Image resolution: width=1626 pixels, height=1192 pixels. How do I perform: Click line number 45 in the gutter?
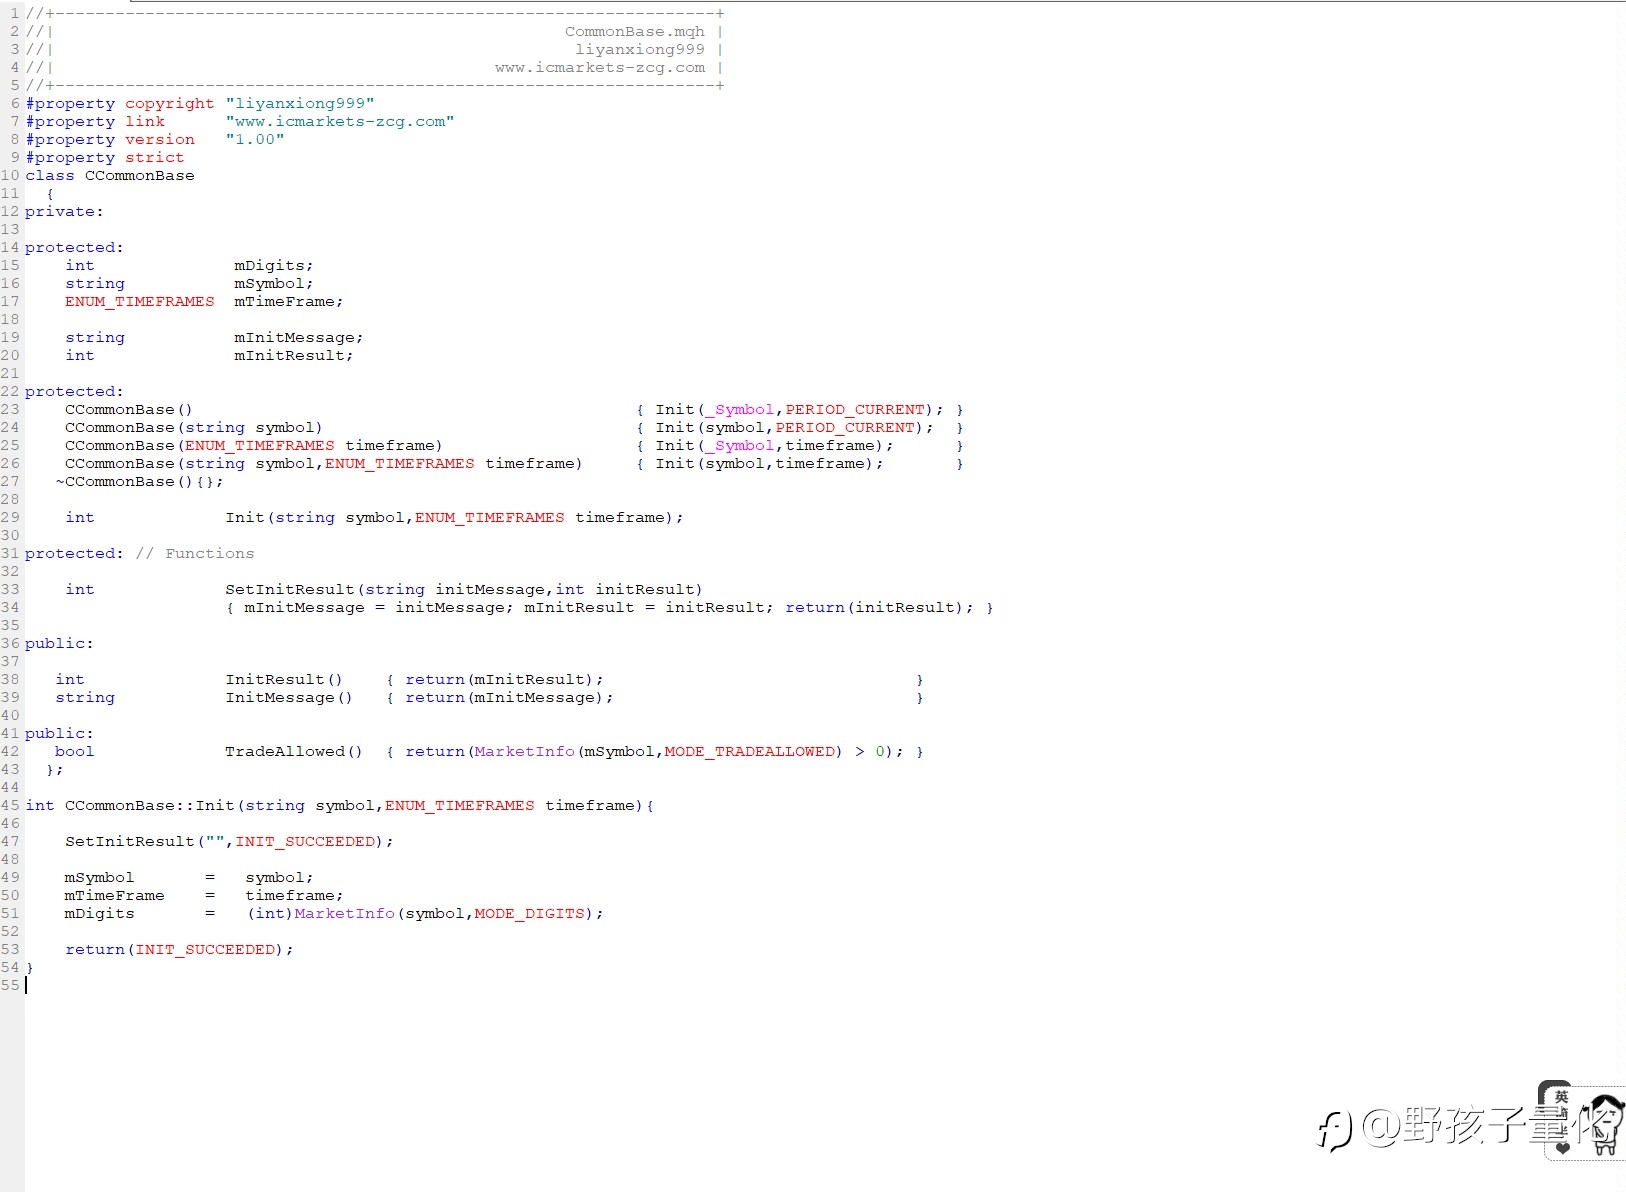tap(10, 805)
